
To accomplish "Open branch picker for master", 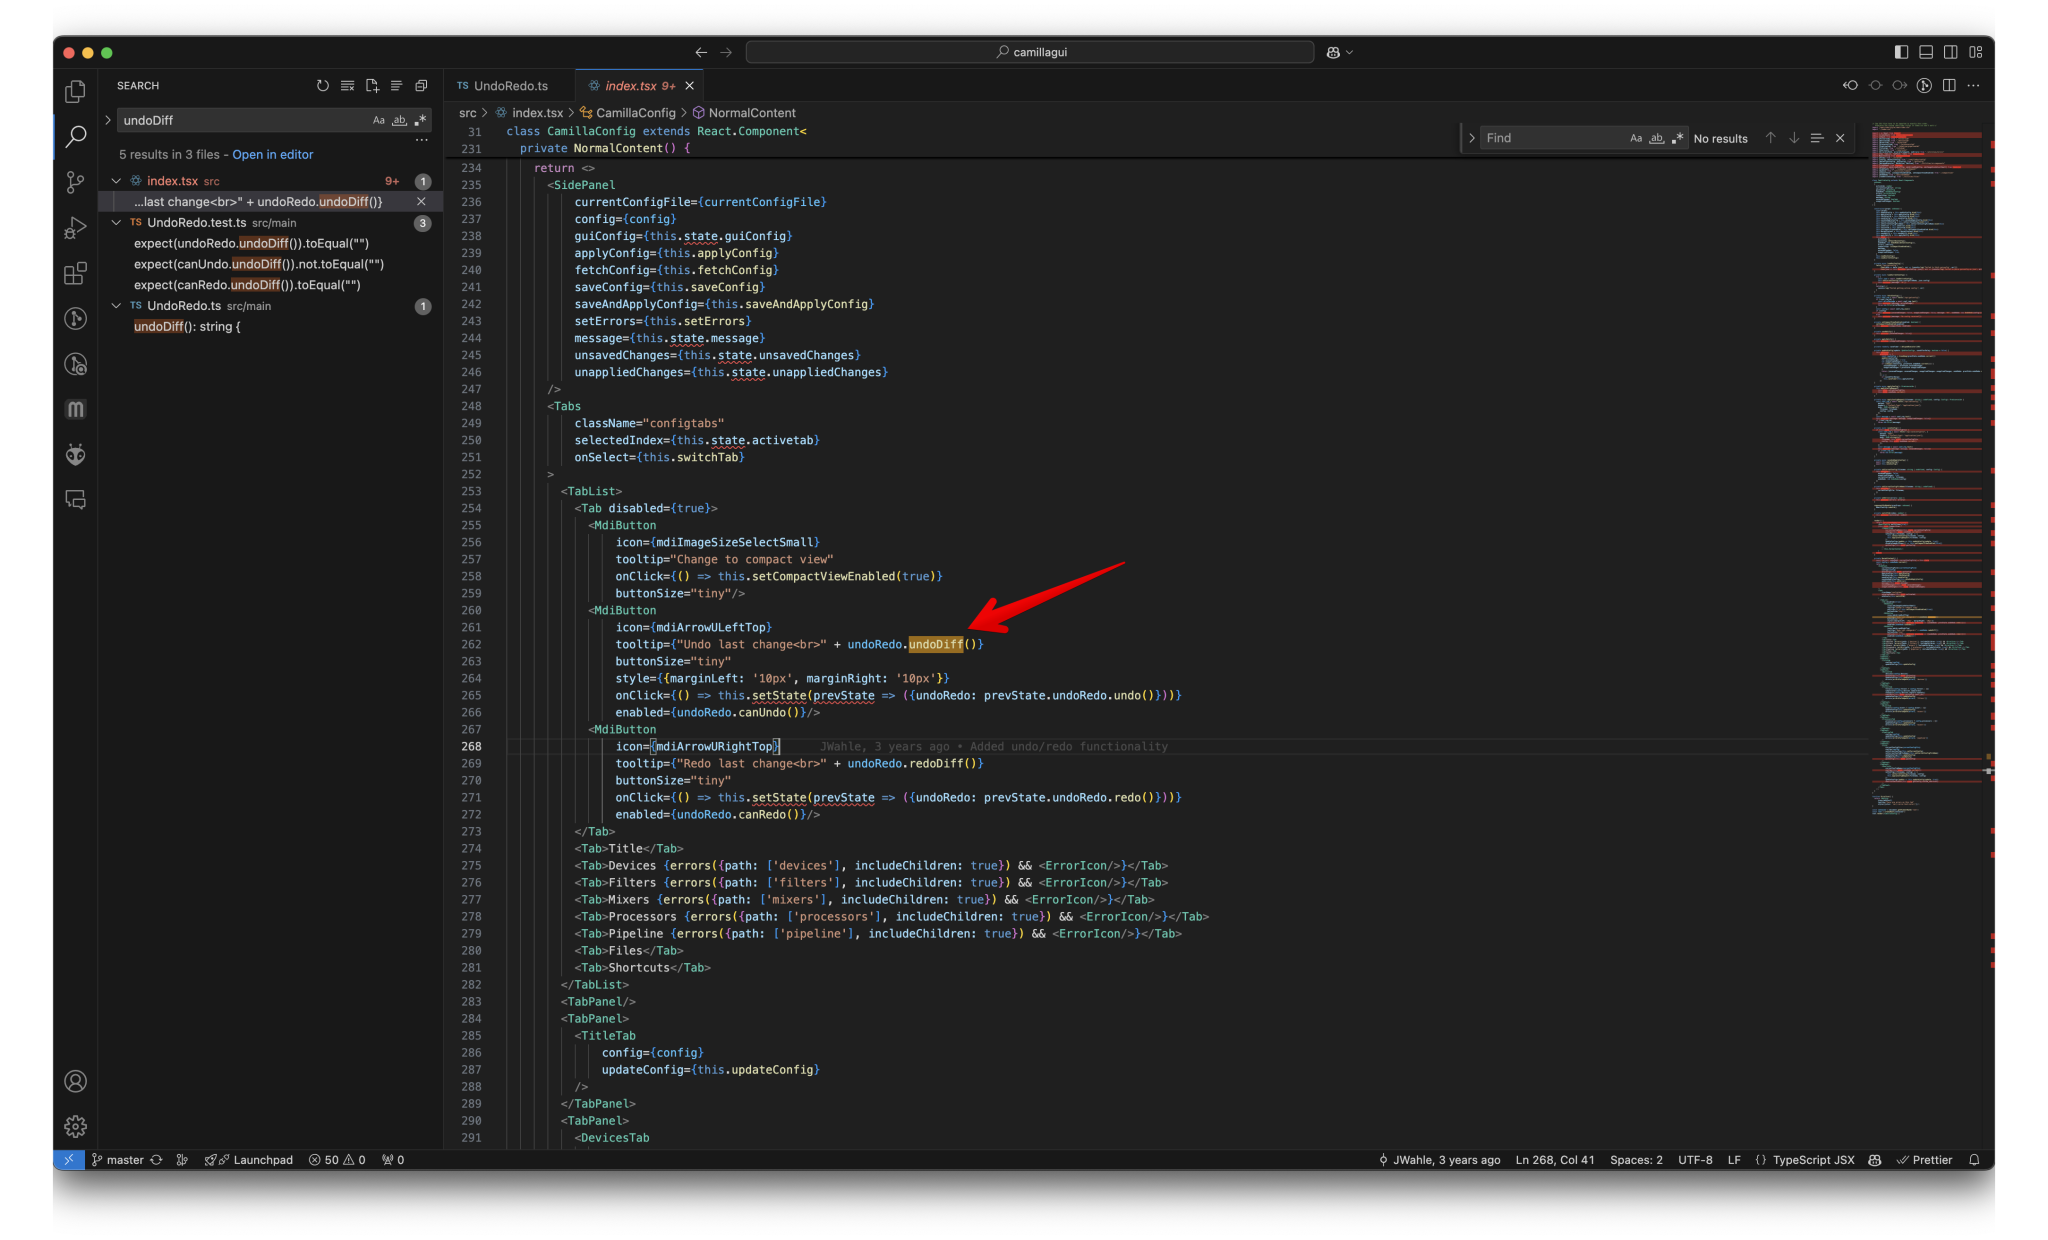I will [x=118, y=1160].
